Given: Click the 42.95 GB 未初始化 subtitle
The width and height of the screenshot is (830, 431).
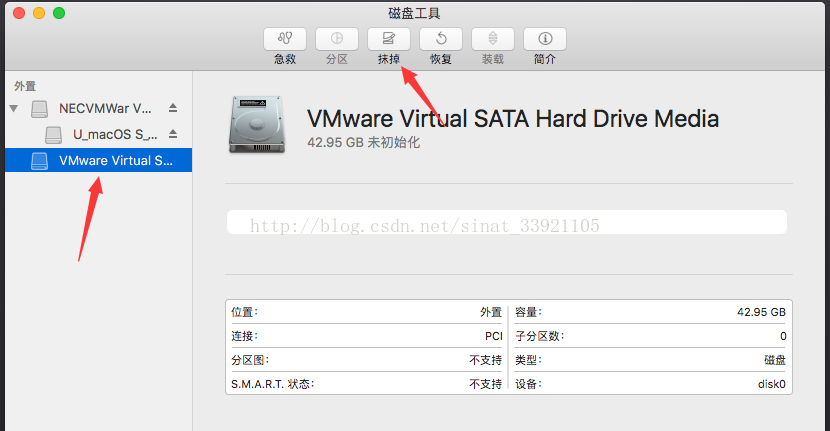Looking at the screenshot, I should 364,142.
